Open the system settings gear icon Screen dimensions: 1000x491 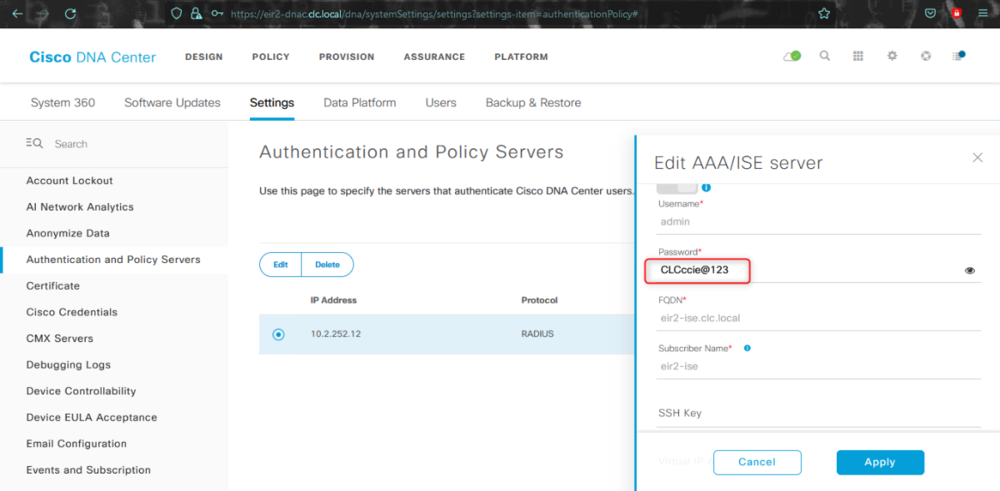(x=892, y=56)
